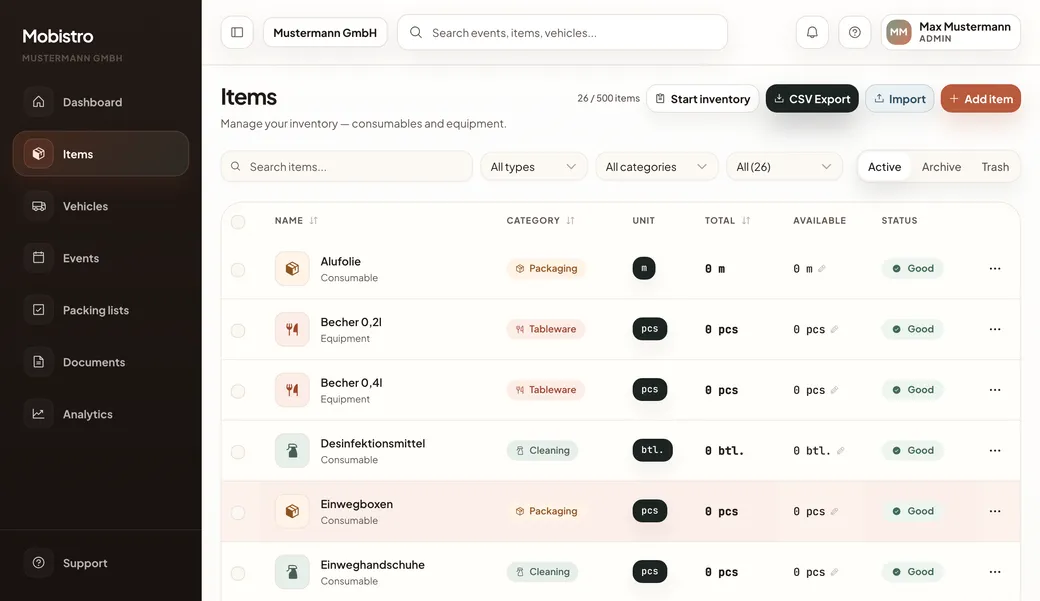Edit available quantity pencil for Becher 0,4l
Image resolution: width=1040 pixels, height=601 pixels.
click(834, 390)
